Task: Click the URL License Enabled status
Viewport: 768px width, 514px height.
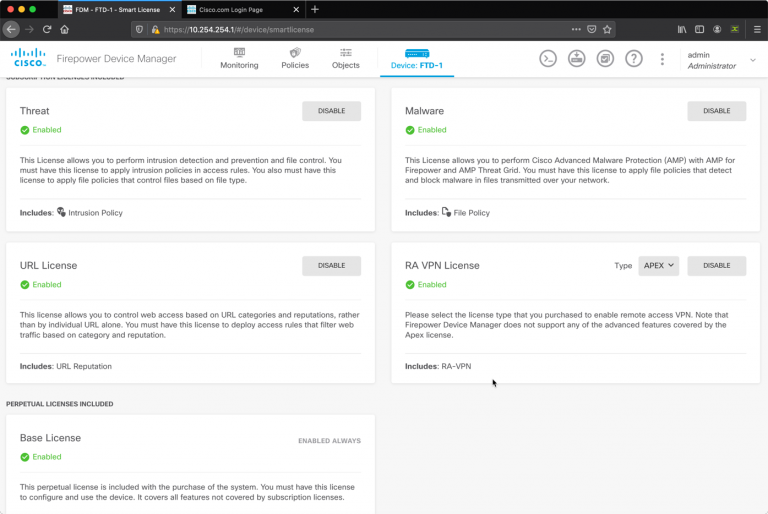Action: [x=41, y=285]
